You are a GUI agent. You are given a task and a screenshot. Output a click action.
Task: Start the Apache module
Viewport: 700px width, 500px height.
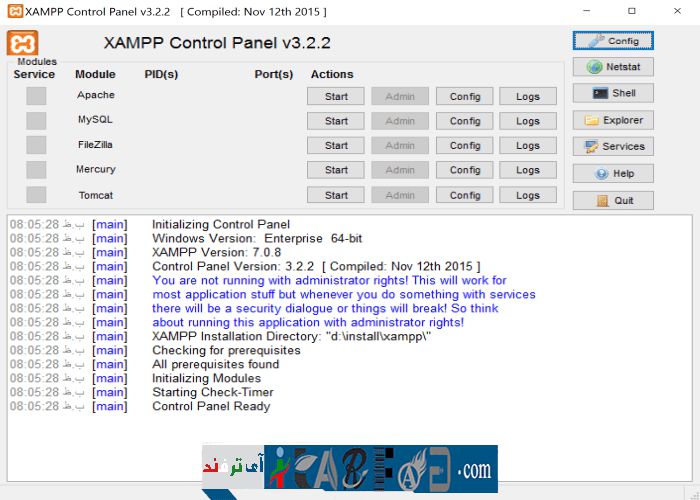click(336, 96)
